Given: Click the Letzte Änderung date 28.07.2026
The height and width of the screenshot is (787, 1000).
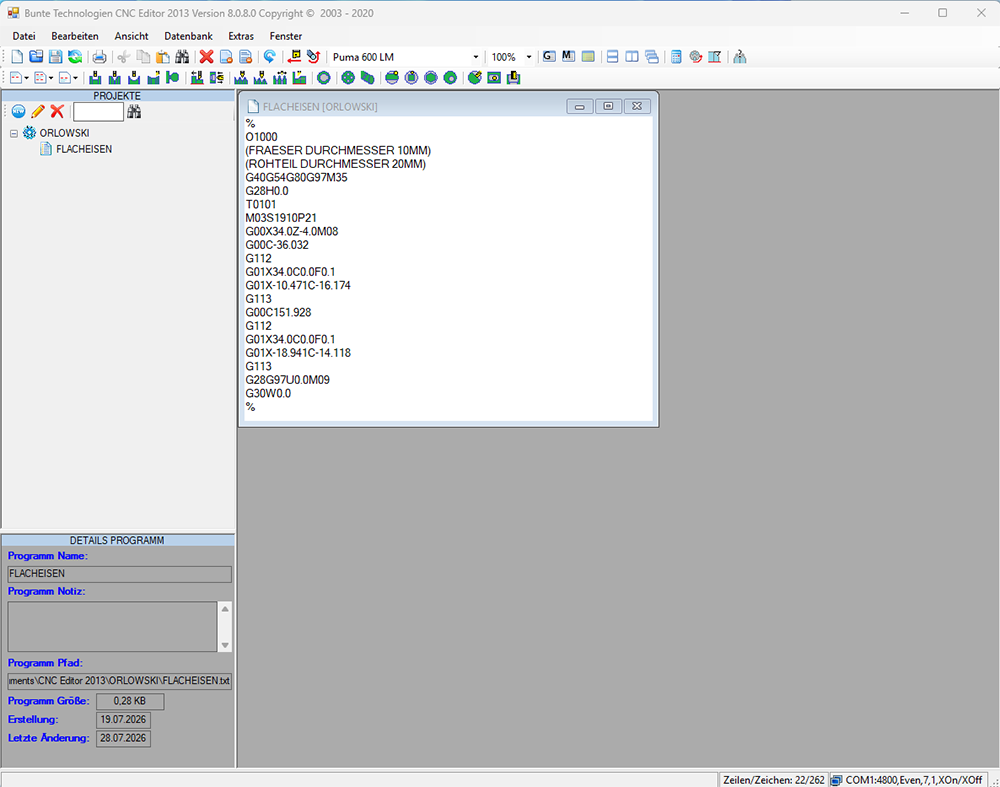Looking at the screenshot, I should (x=123, y=739).
